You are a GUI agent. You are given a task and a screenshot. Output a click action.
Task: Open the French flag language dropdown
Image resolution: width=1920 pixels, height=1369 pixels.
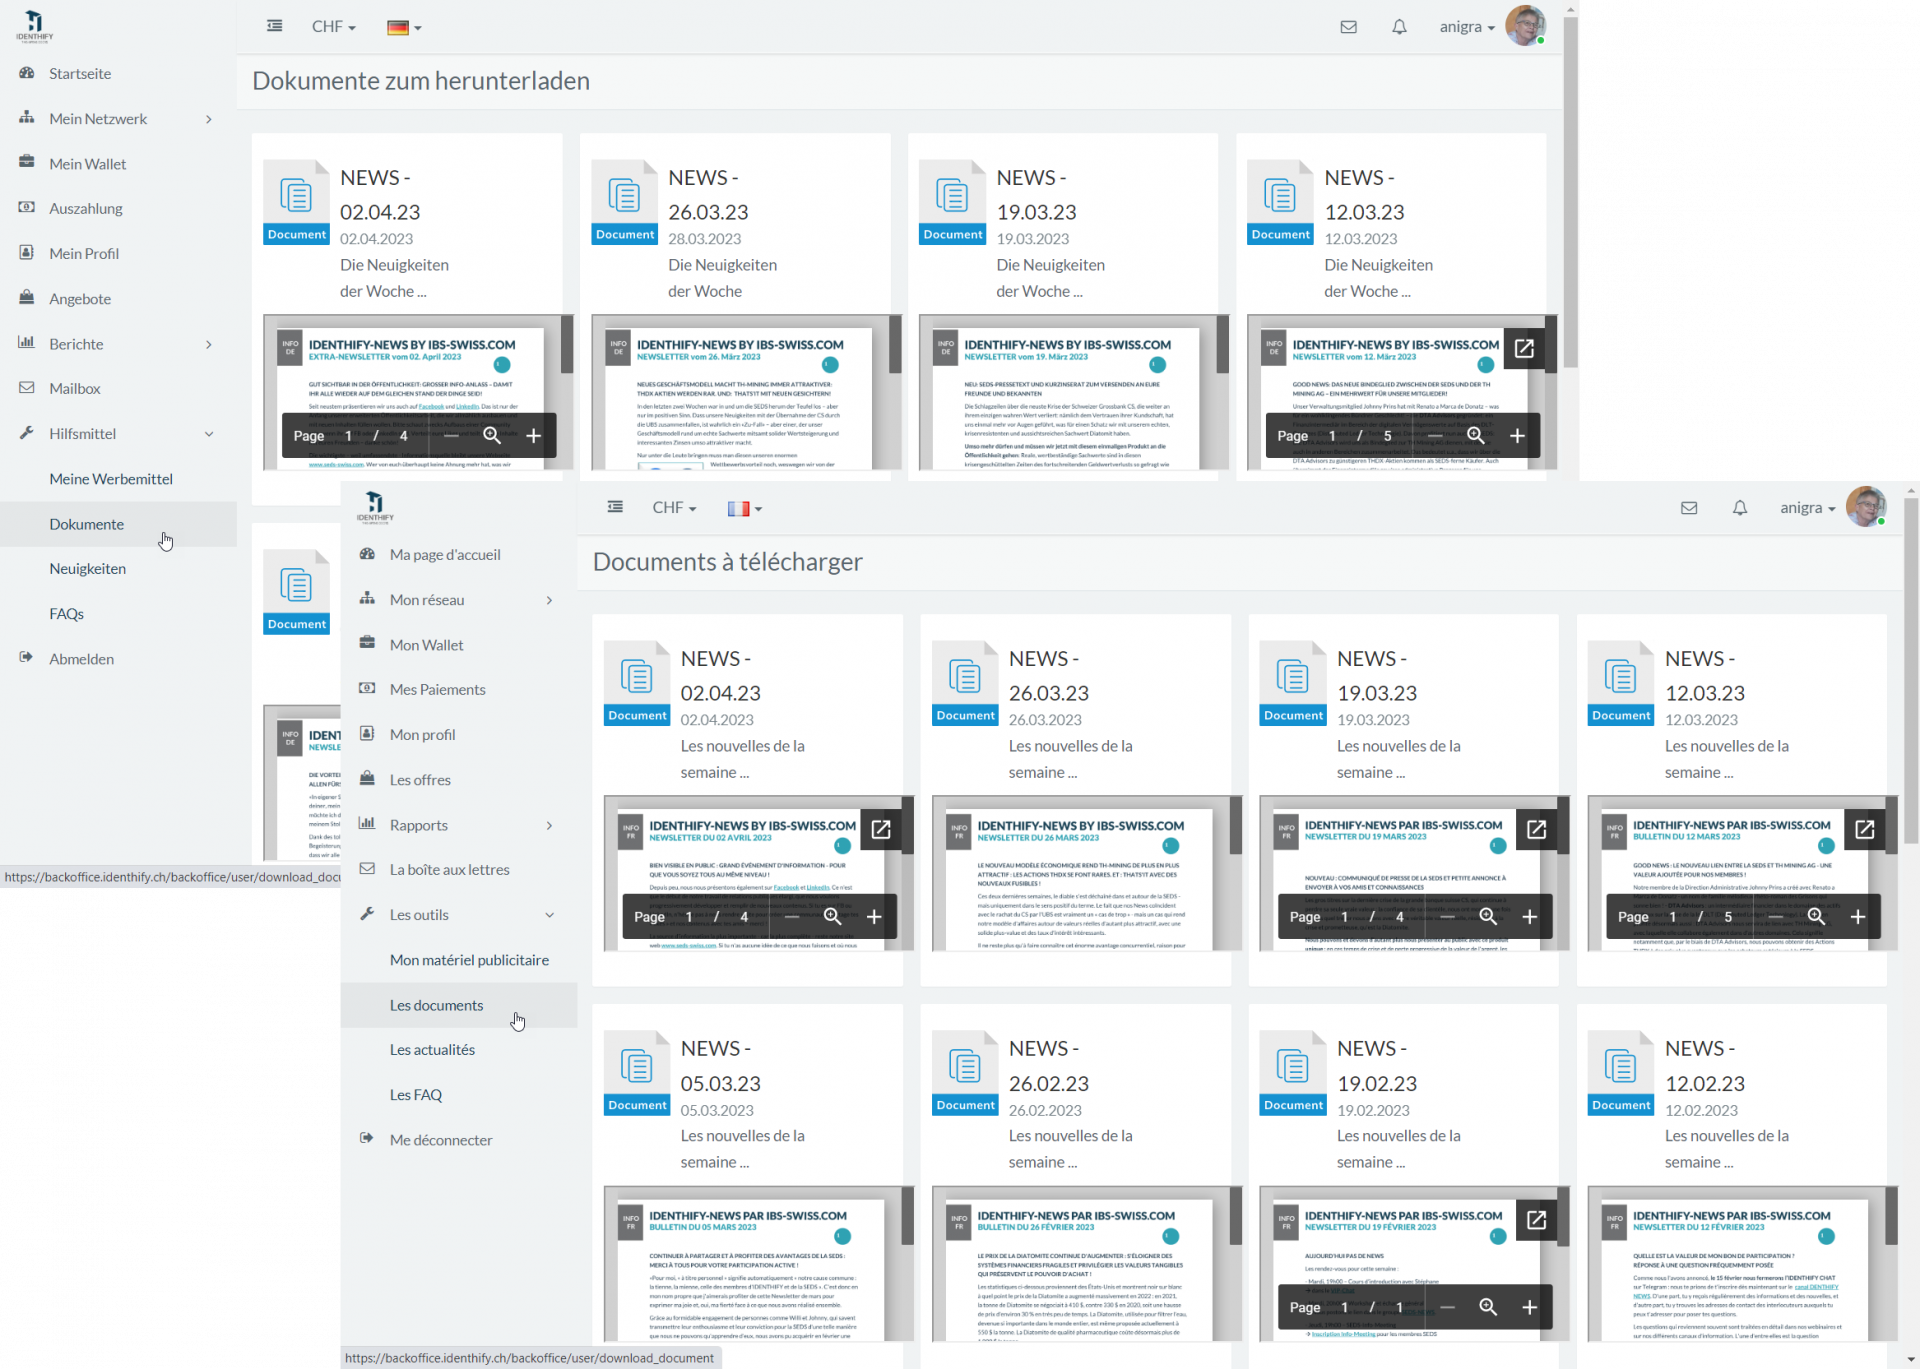744,508
